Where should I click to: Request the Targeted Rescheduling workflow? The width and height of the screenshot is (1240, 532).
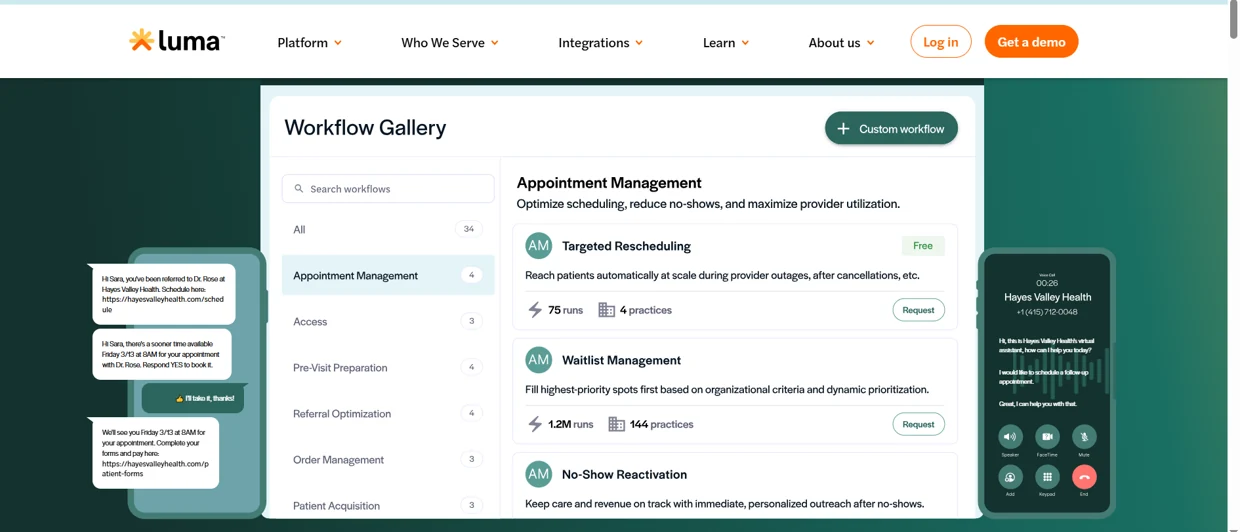[918, 310]
